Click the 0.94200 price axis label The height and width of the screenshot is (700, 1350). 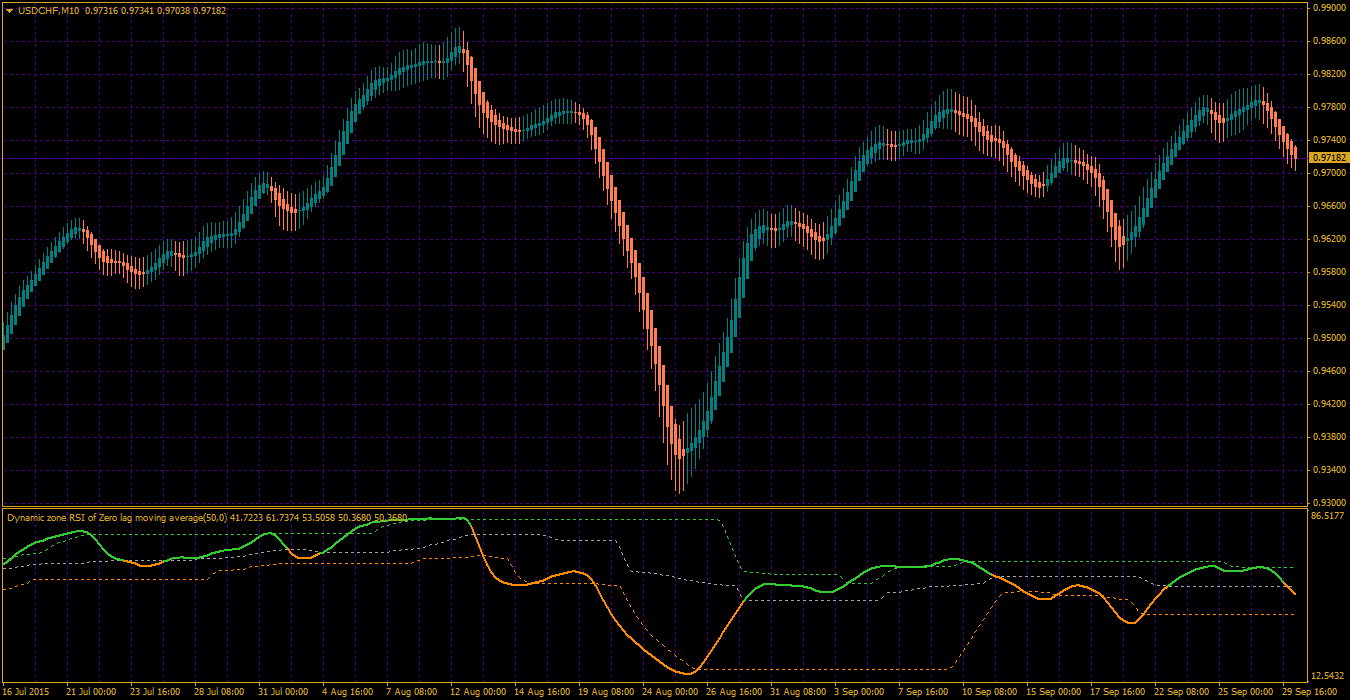[x=1328, y=404]
